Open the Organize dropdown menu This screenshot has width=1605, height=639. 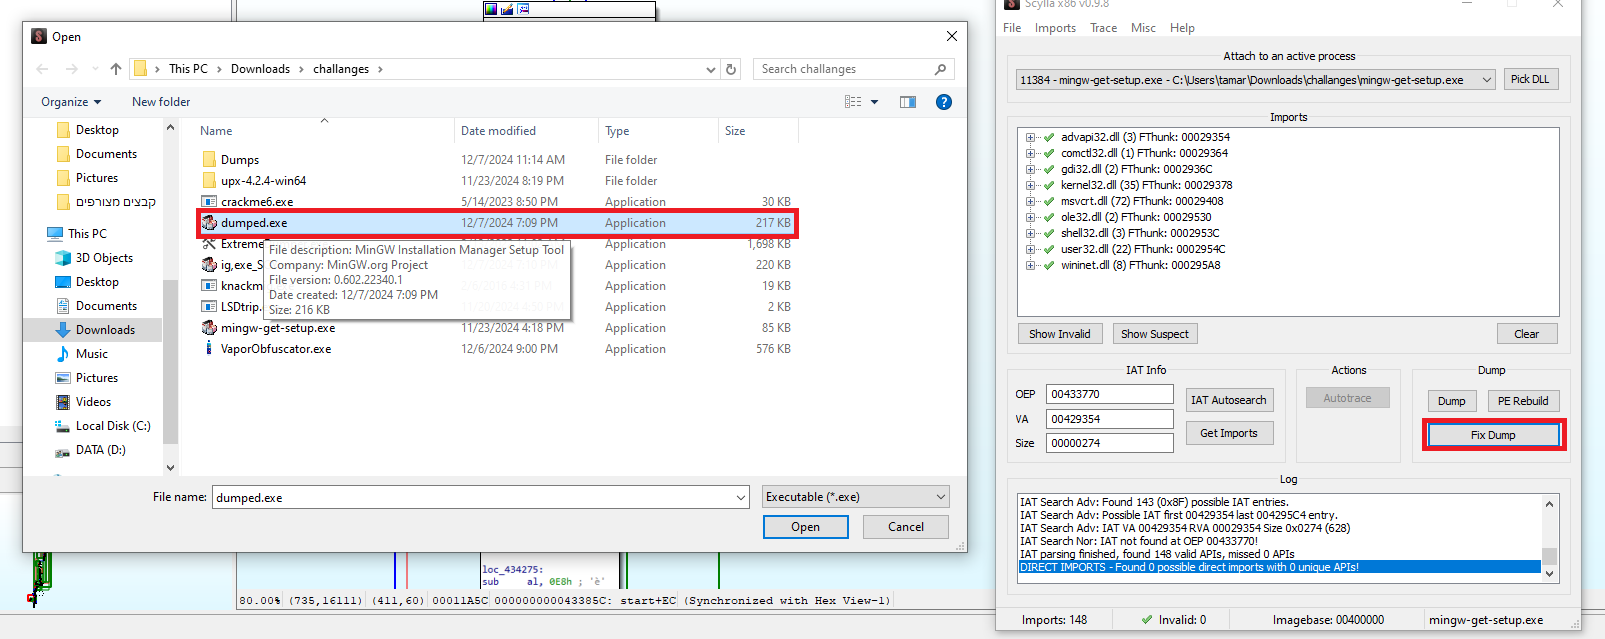click(71, 102)
